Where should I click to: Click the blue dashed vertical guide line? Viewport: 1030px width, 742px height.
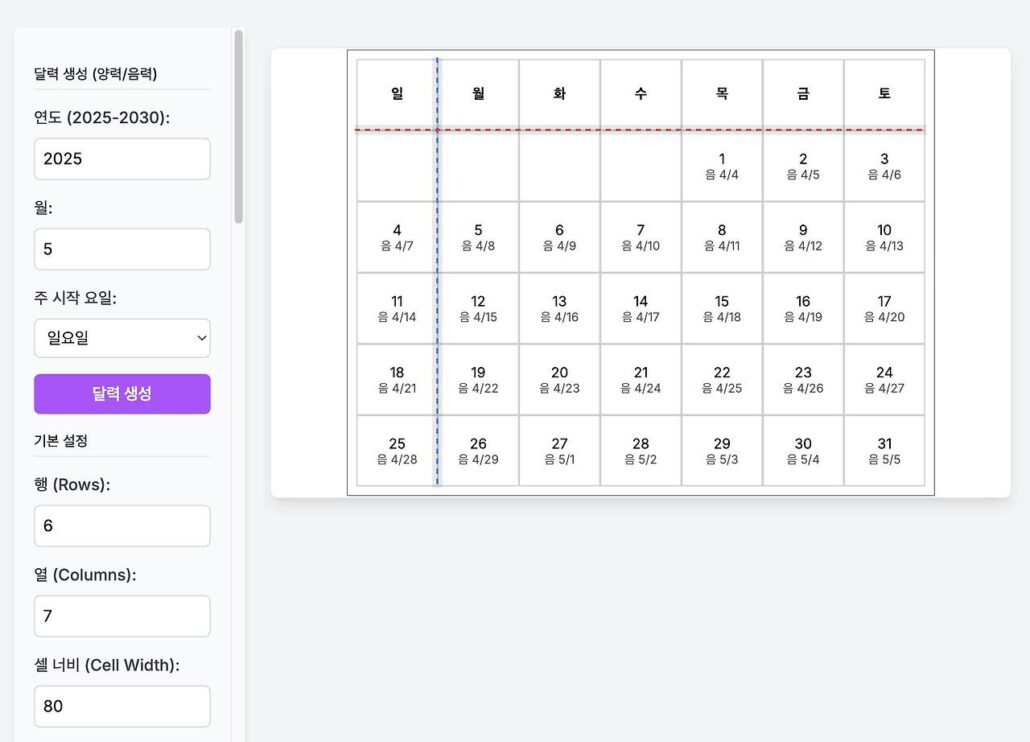click(437, 300)
